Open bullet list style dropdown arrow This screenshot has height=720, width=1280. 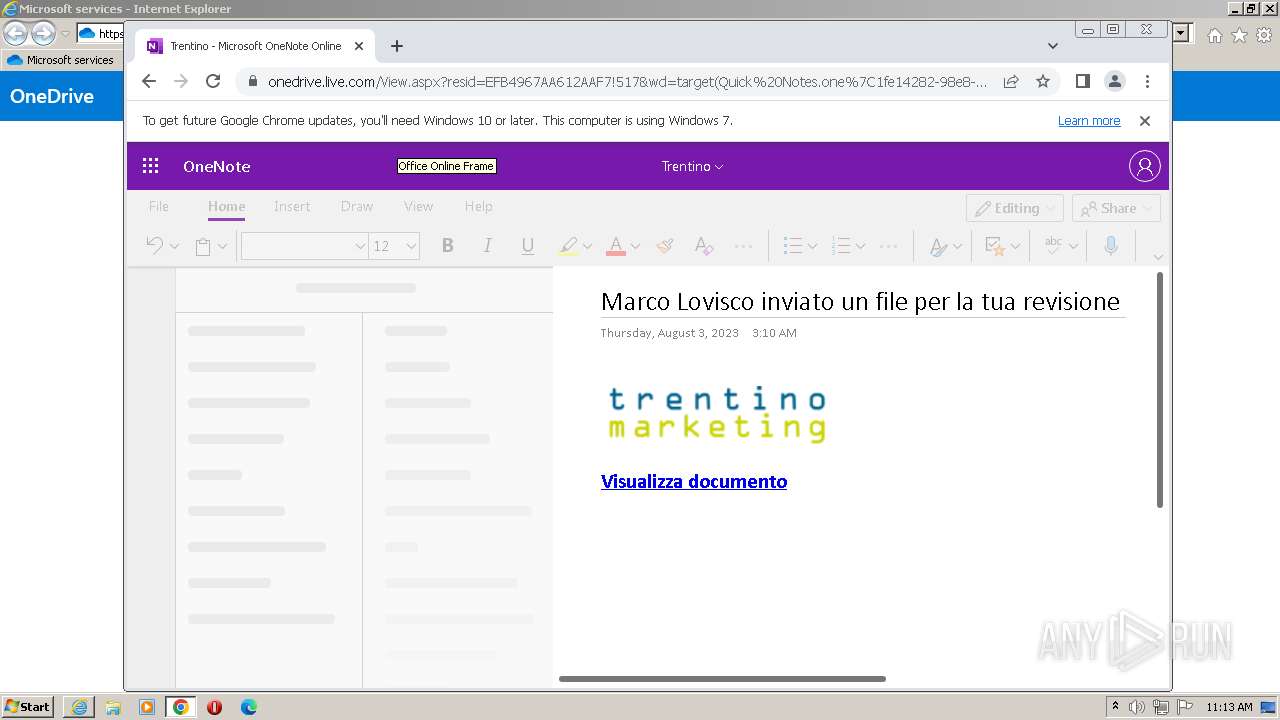click(812, 246)
